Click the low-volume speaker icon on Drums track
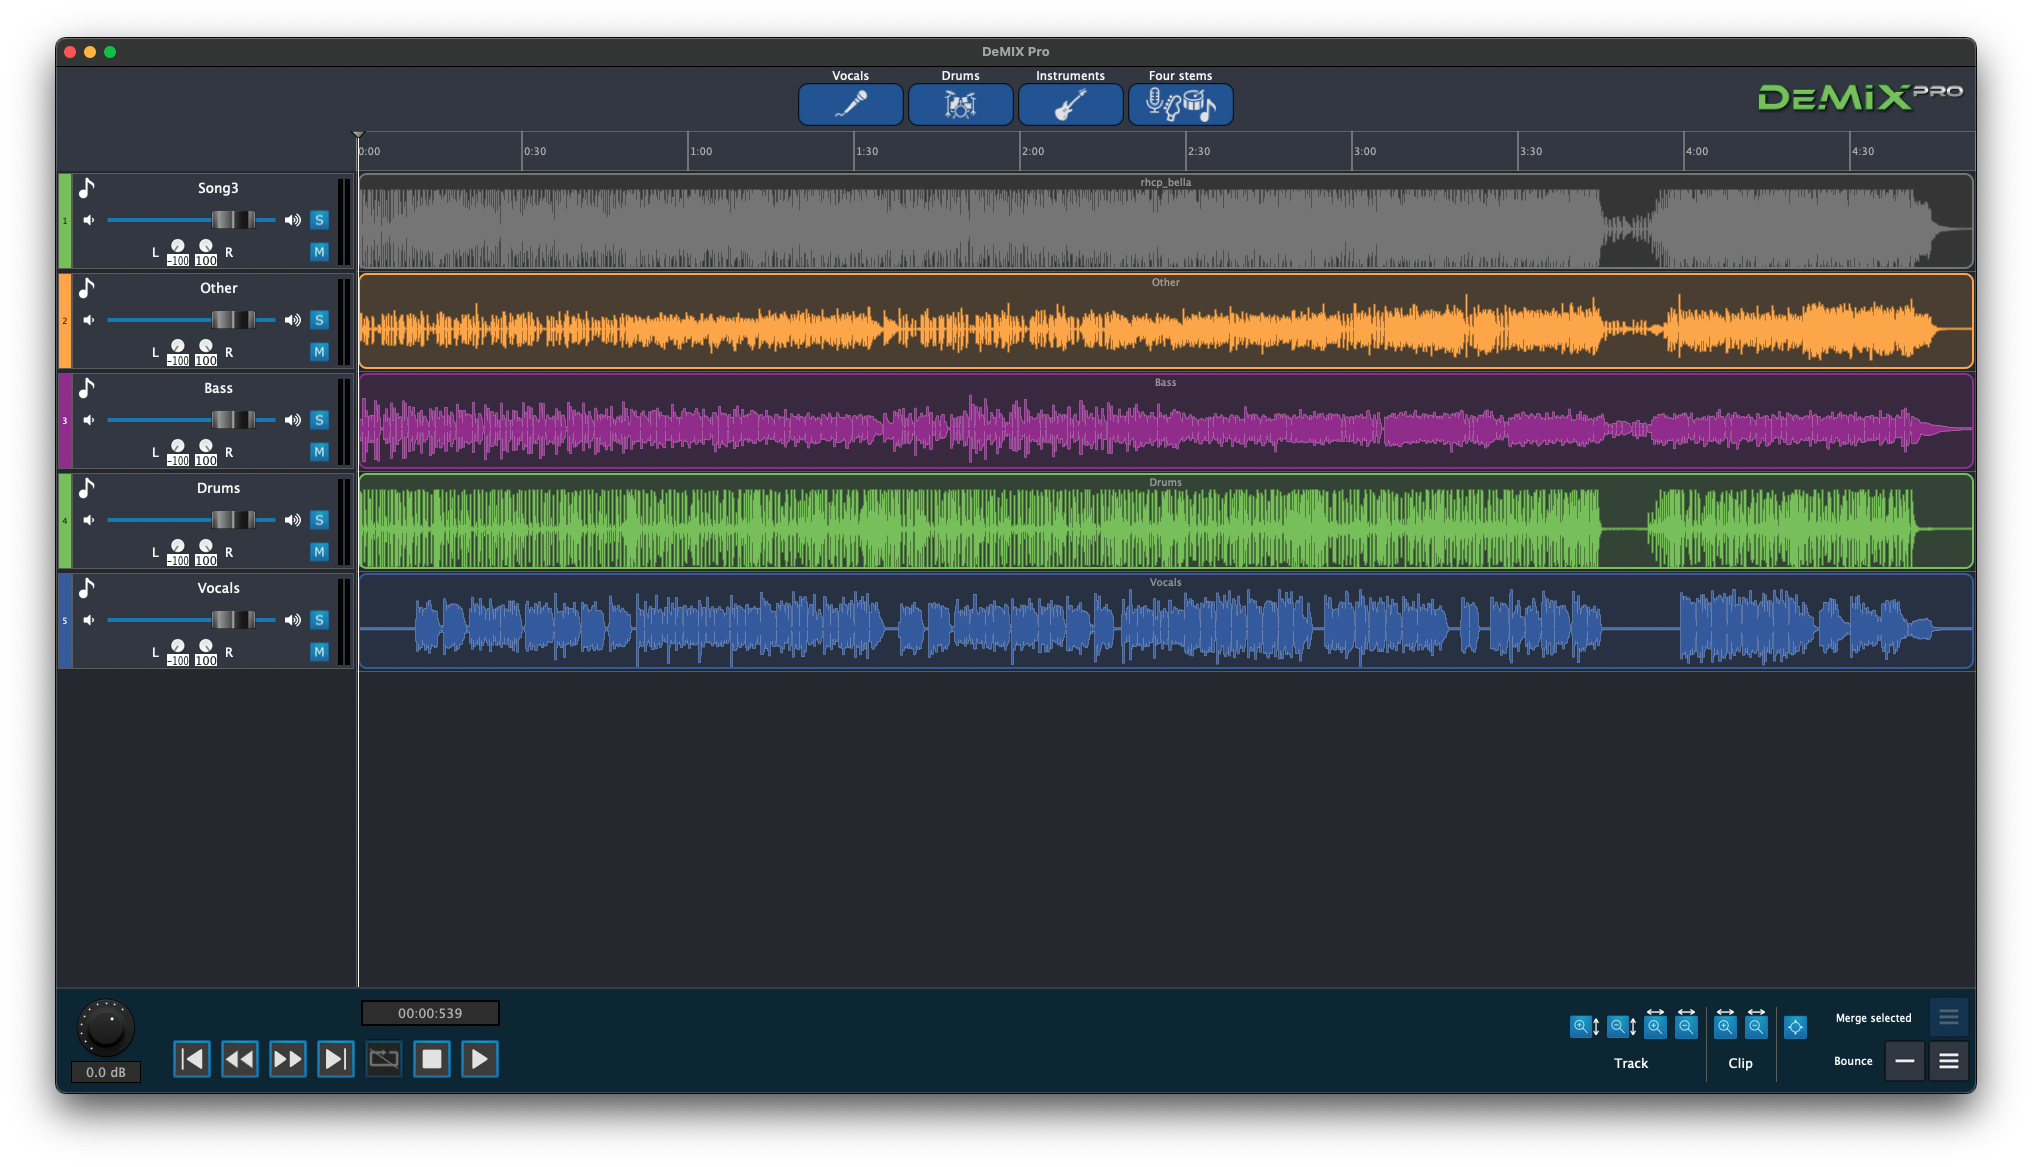This screenshot has width=2032, height=1167. [x=89, y=520]
